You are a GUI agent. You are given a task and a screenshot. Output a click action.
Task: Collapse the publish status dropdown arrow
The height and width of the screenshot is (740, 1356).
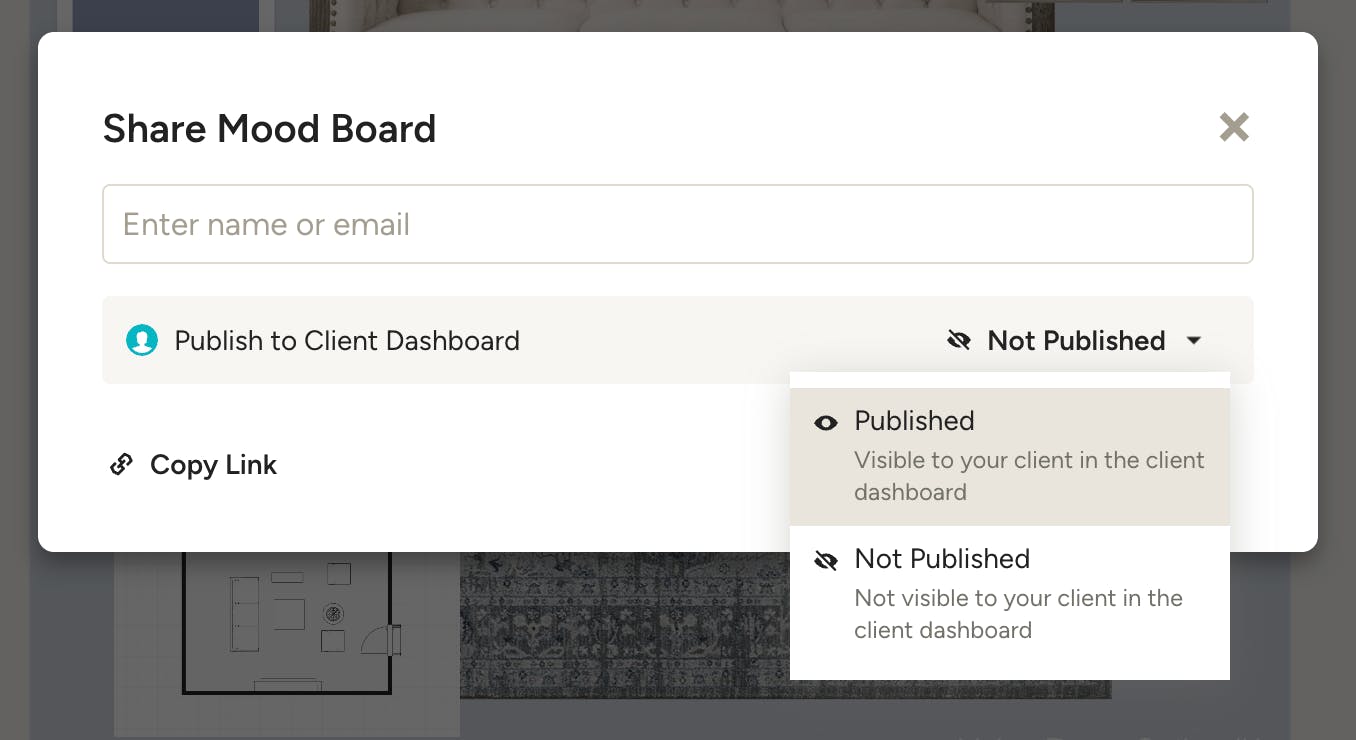(x=1194, y=341)
